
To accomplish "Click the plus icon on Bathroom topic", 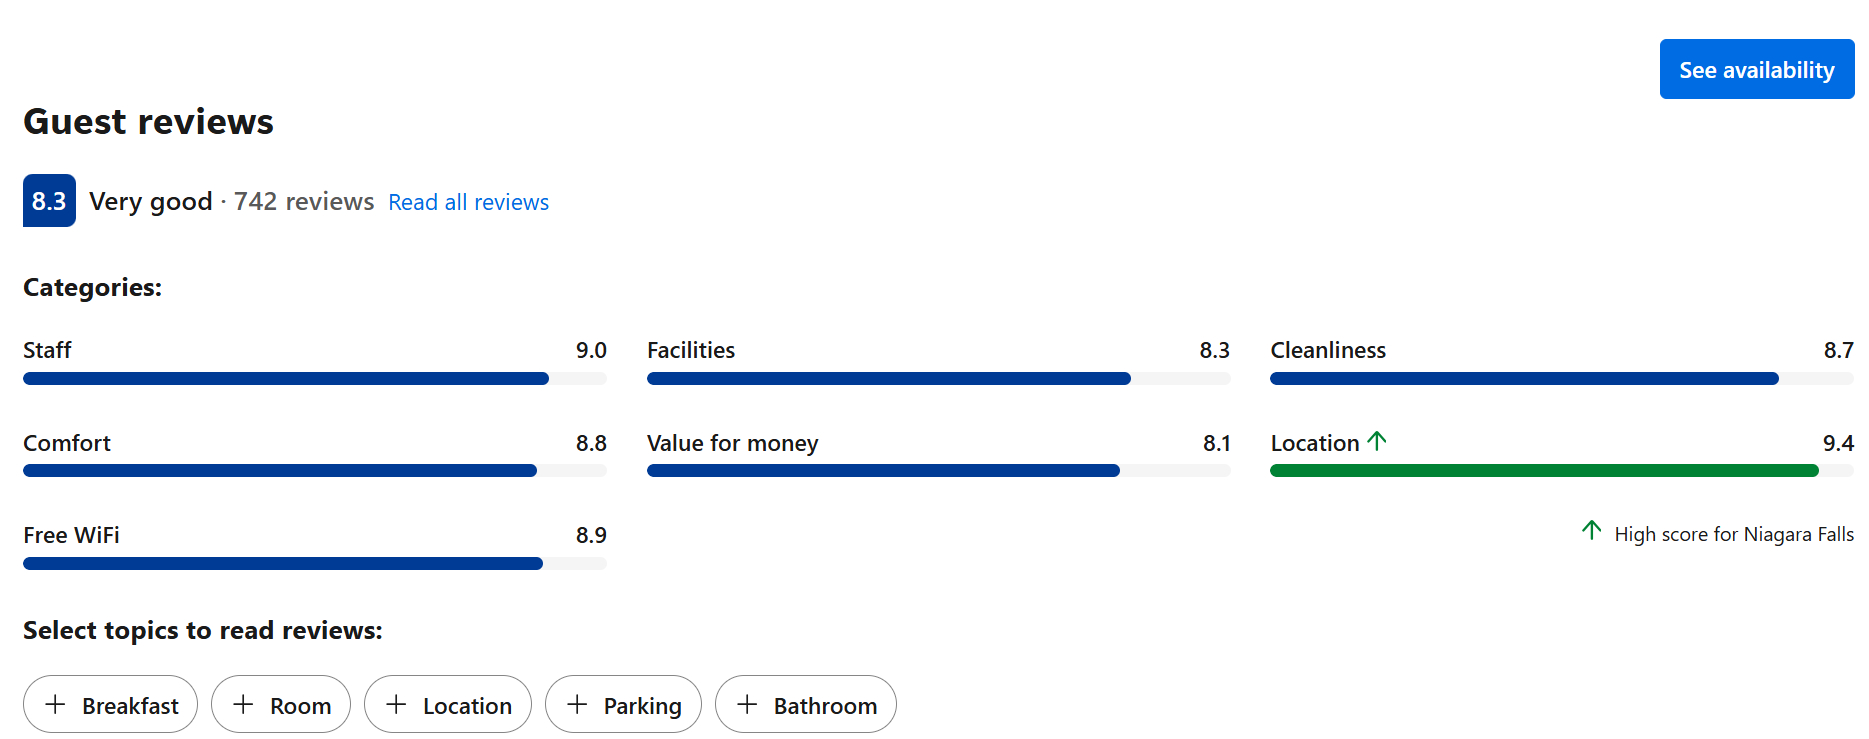I will tap(747, 705).
